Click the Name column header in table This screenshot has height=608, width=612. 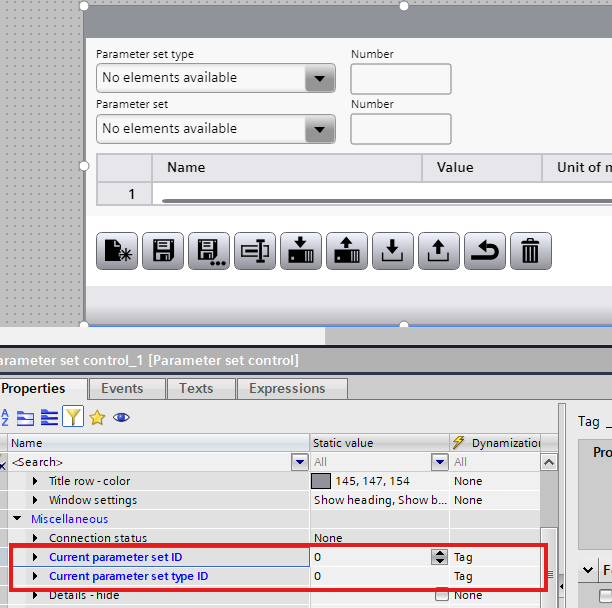coord(287,168)
